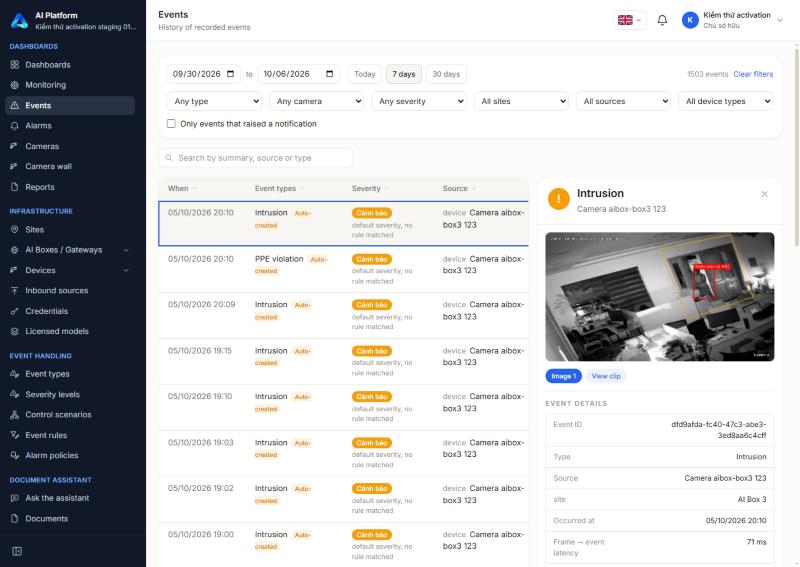This screenshot has width=800, height=567.
Task: Click the Alarms bell icon in sidebar
Action: pyautogui.click(x=15, y=126)
